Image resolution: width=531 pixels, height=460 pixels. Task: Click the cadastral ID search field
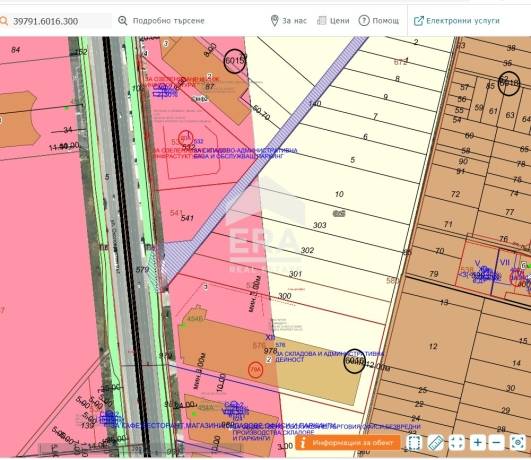coord(56,21)
